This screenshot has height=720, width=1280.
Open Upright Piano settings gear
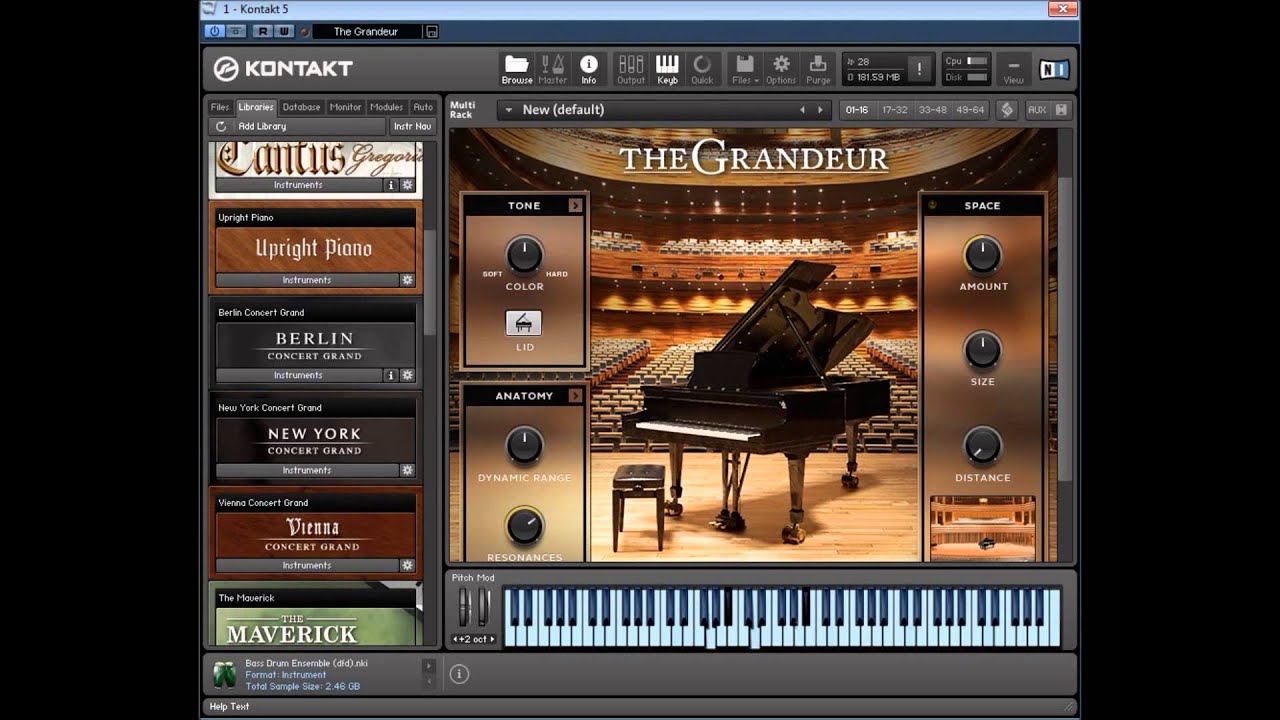tap(407, 280)
